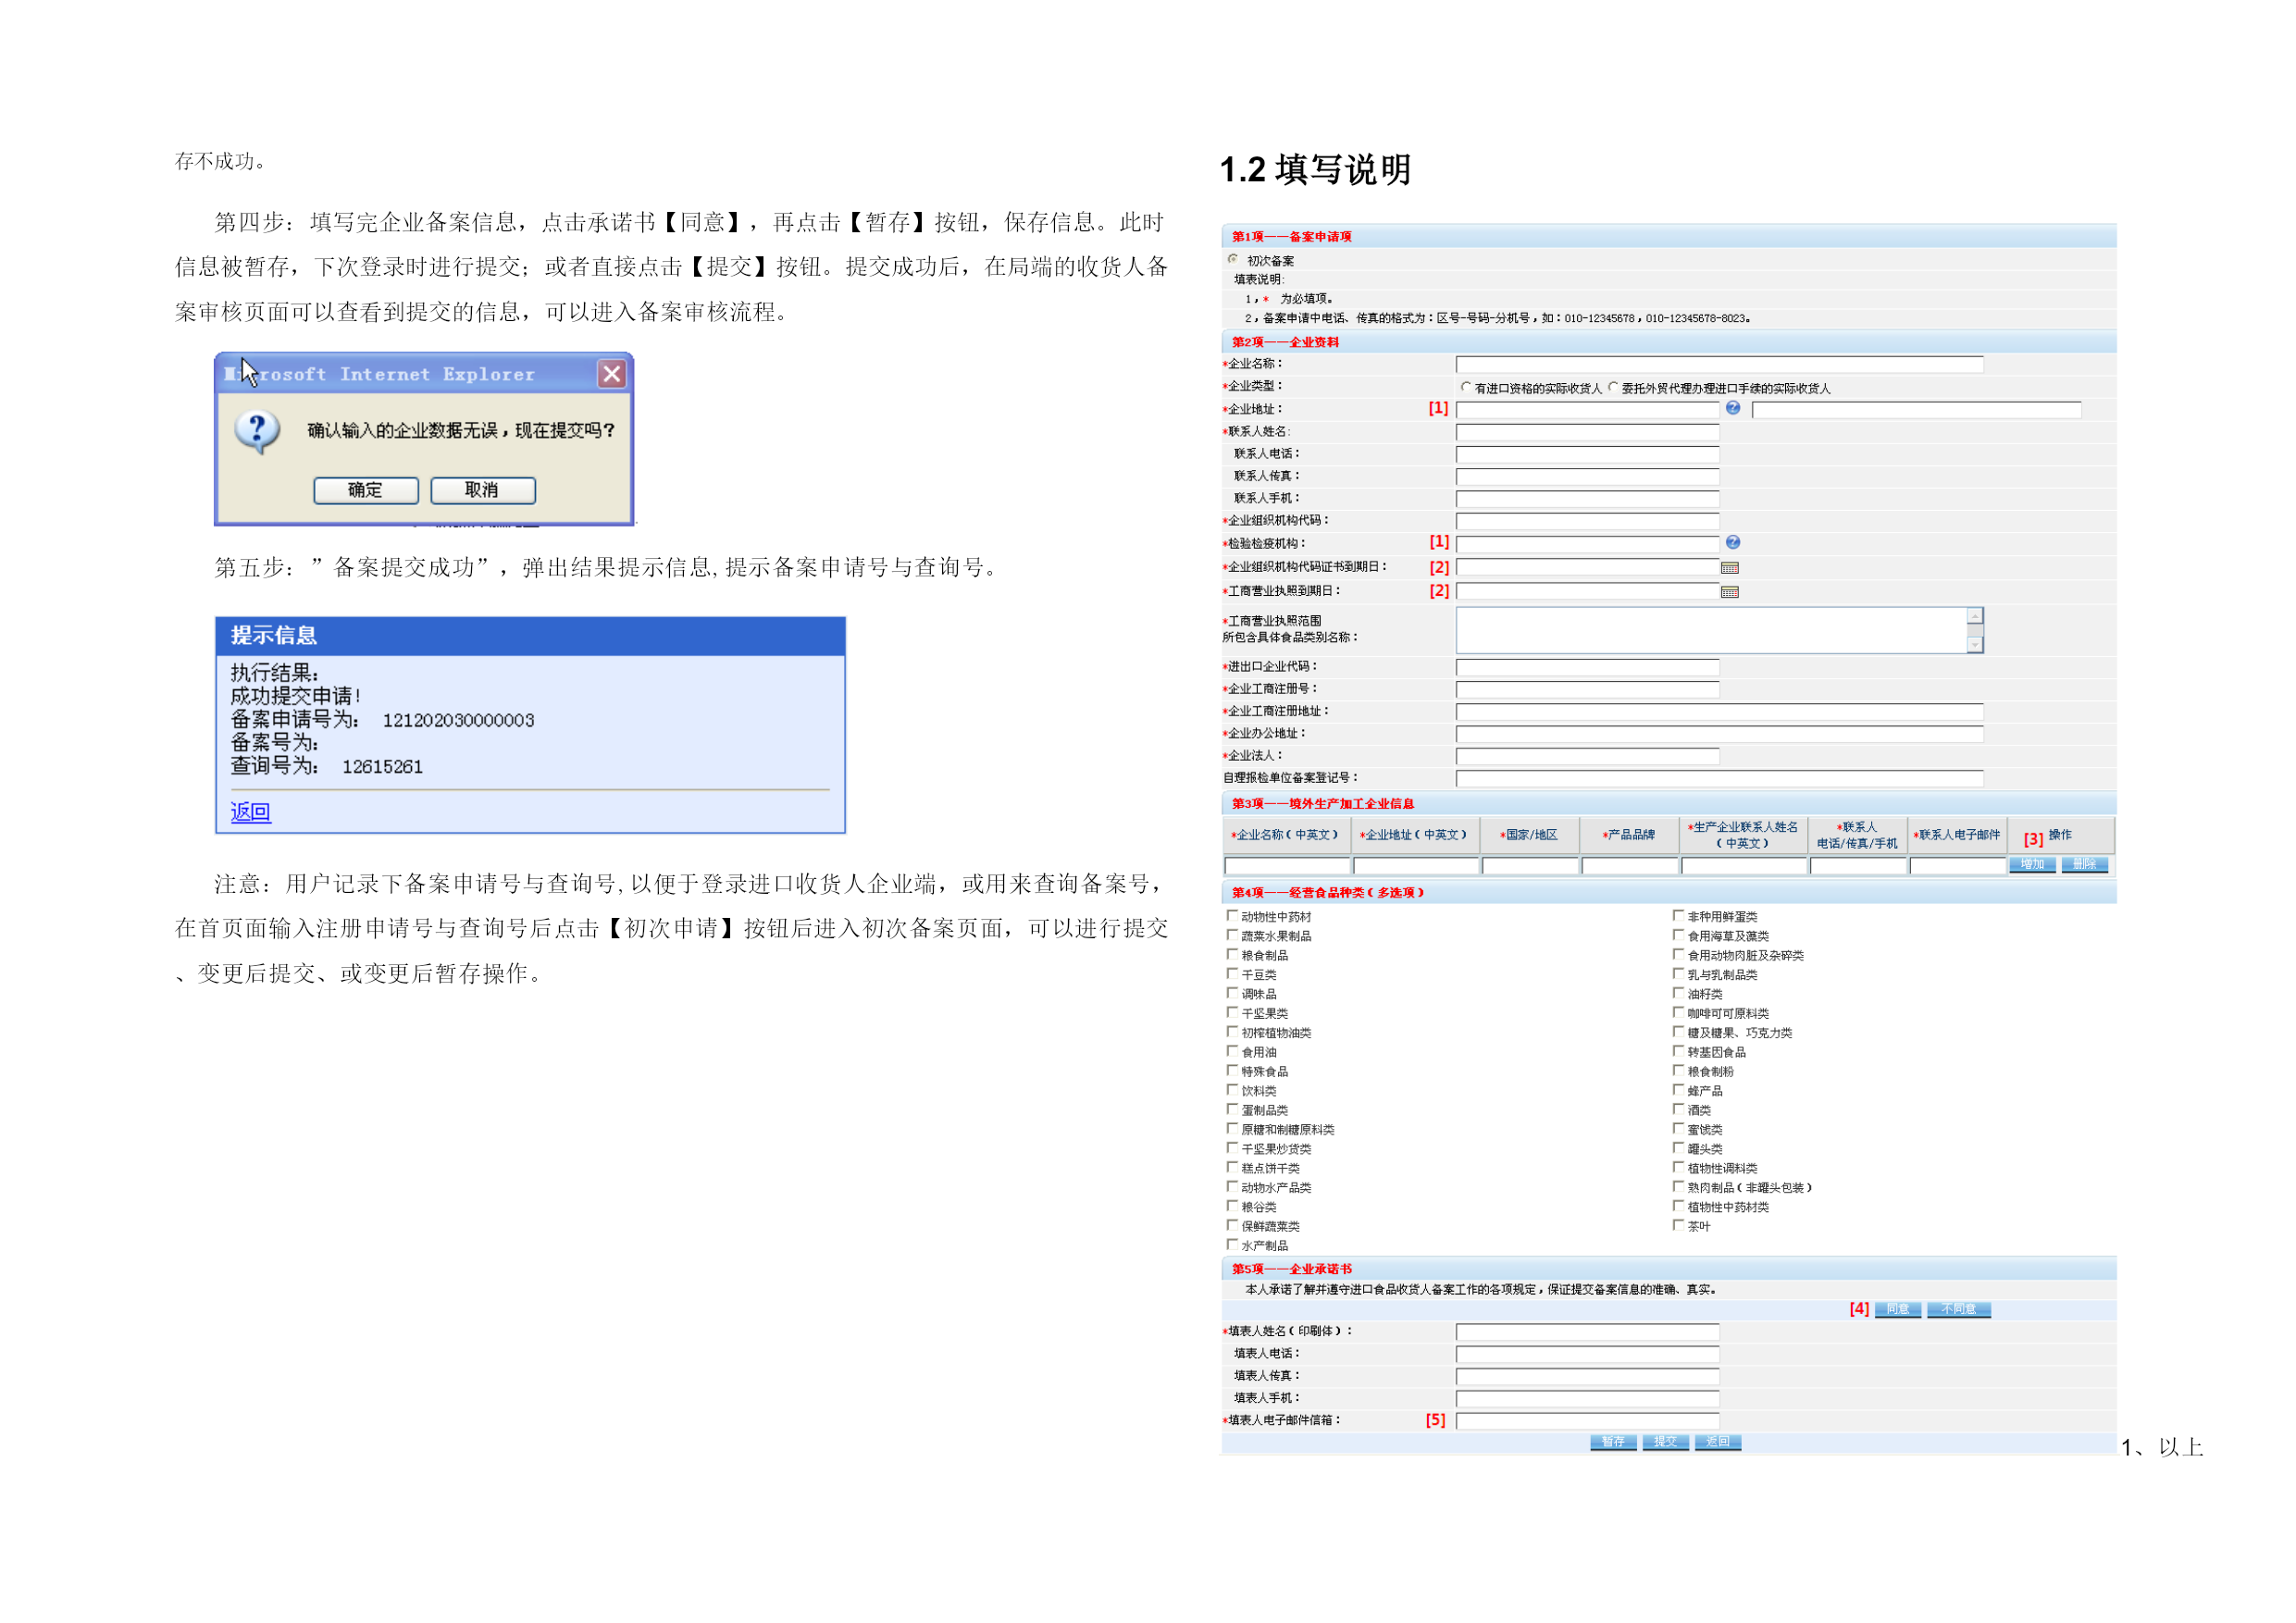Check the 罐头类 checkbox
The width and height of the screenshot is (2296, 1623).
click(1678, 1148)
